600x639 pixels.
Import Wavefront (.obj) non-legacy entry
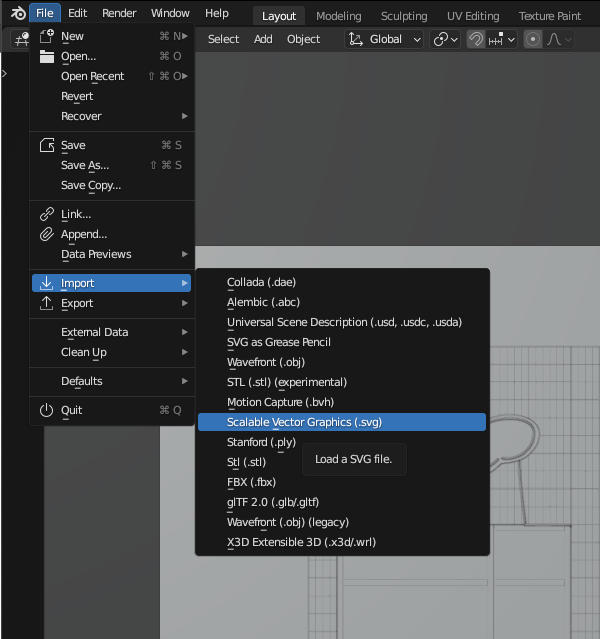coord(342,362)
